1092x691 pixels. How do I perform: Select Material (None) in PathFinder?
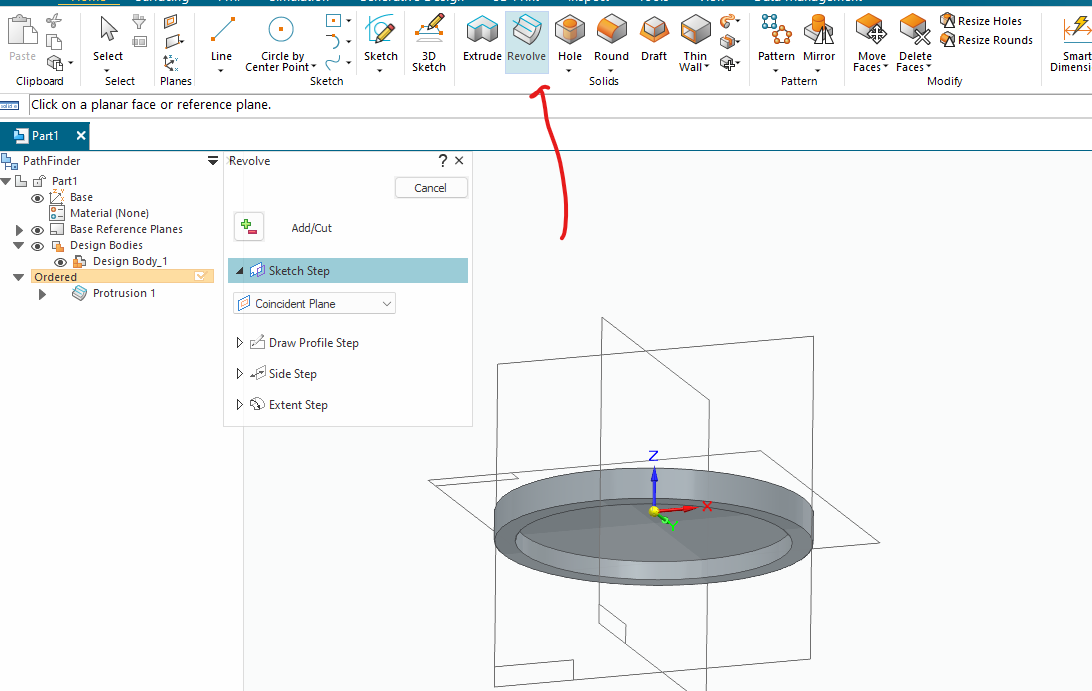coord(109,213)
